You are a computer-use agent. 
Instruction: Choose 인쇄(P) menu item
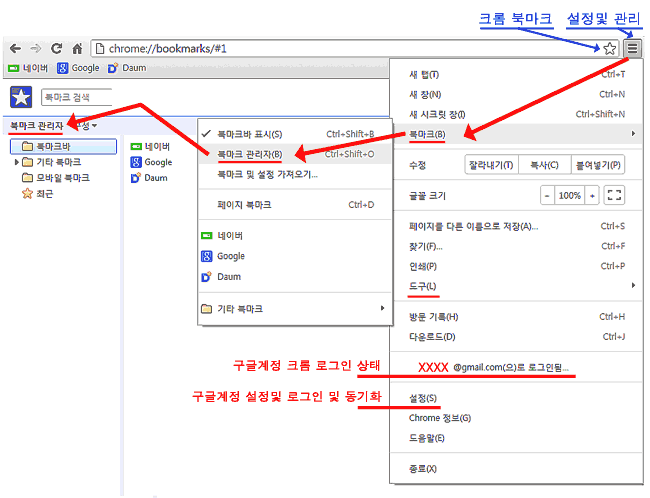[x=517, y=266]
